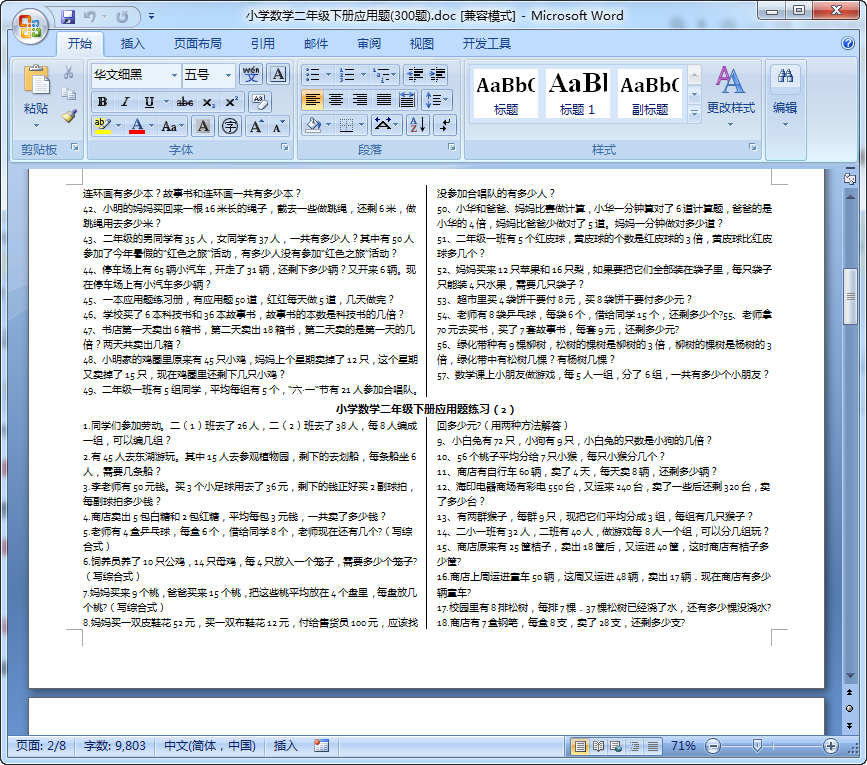This screenshot has height=765, width=867.
Task: Apply strikethrough formatting
Action: point(185,102)
